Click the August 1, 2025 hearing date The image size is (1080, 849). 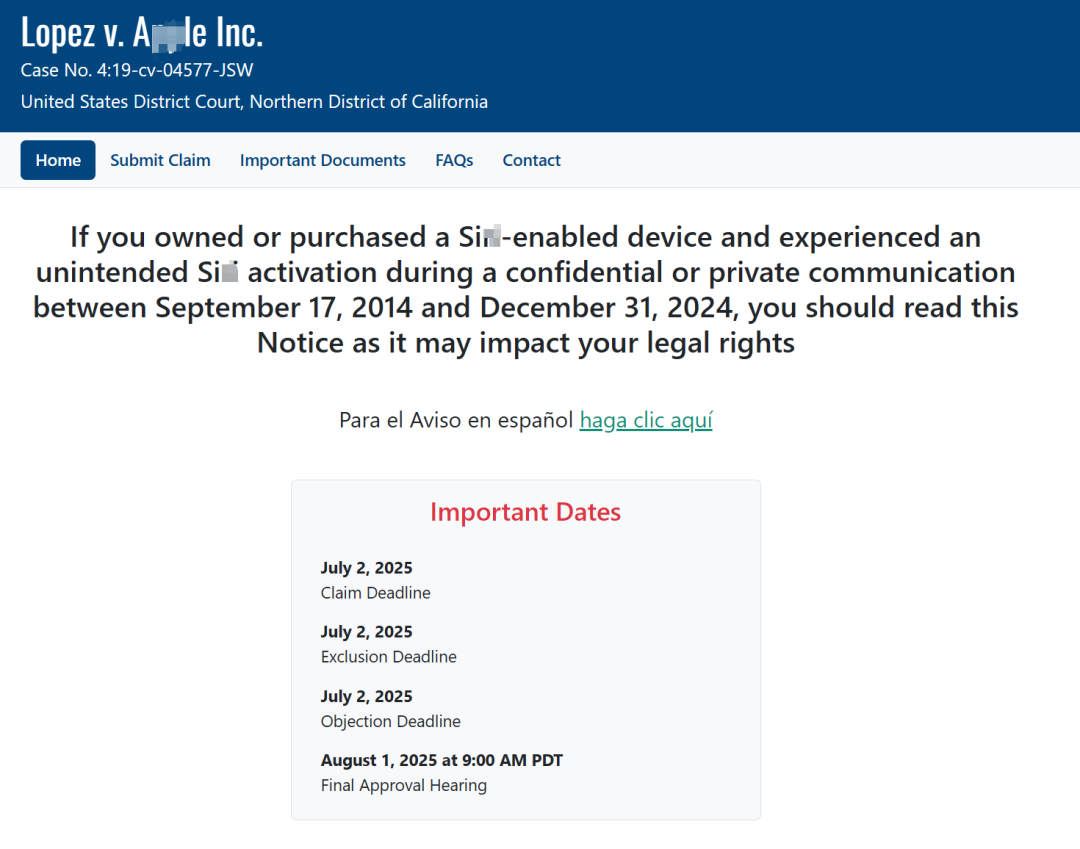point(441,760)
